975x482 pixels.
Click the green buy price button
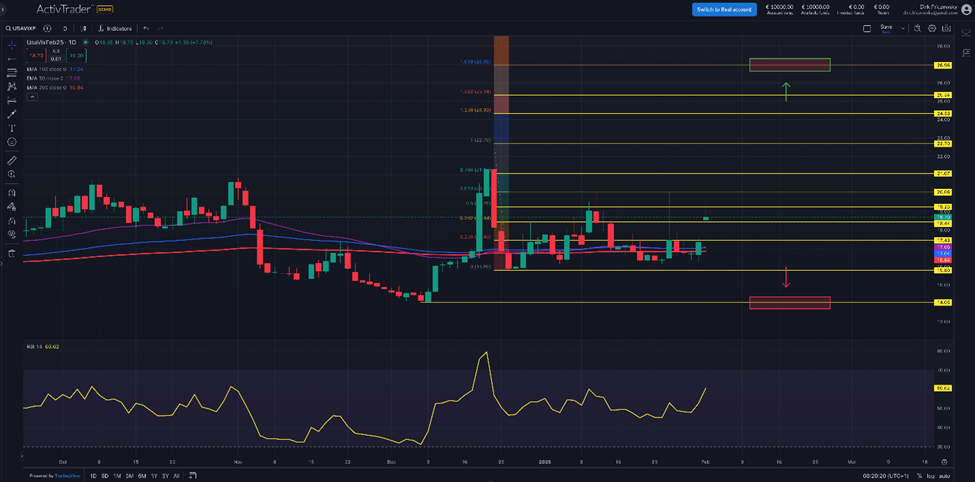[78, 55]
